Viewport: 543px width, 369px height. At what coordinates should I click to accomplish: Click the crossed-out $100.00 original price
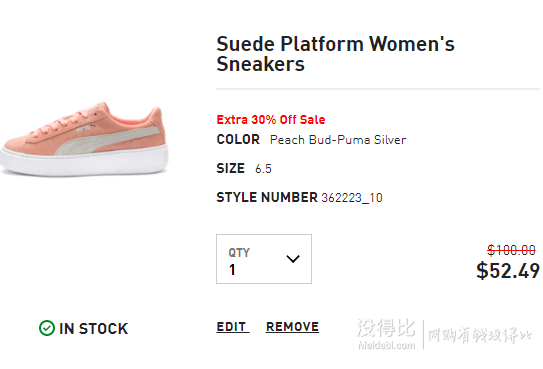tap(511, 250)
